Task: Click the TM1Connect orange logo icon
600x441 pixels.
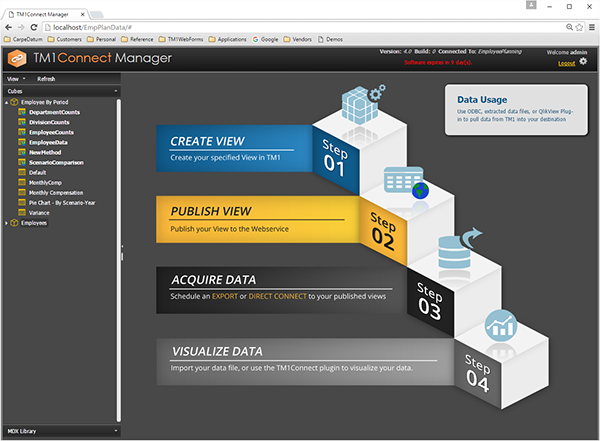Action: 17,59
